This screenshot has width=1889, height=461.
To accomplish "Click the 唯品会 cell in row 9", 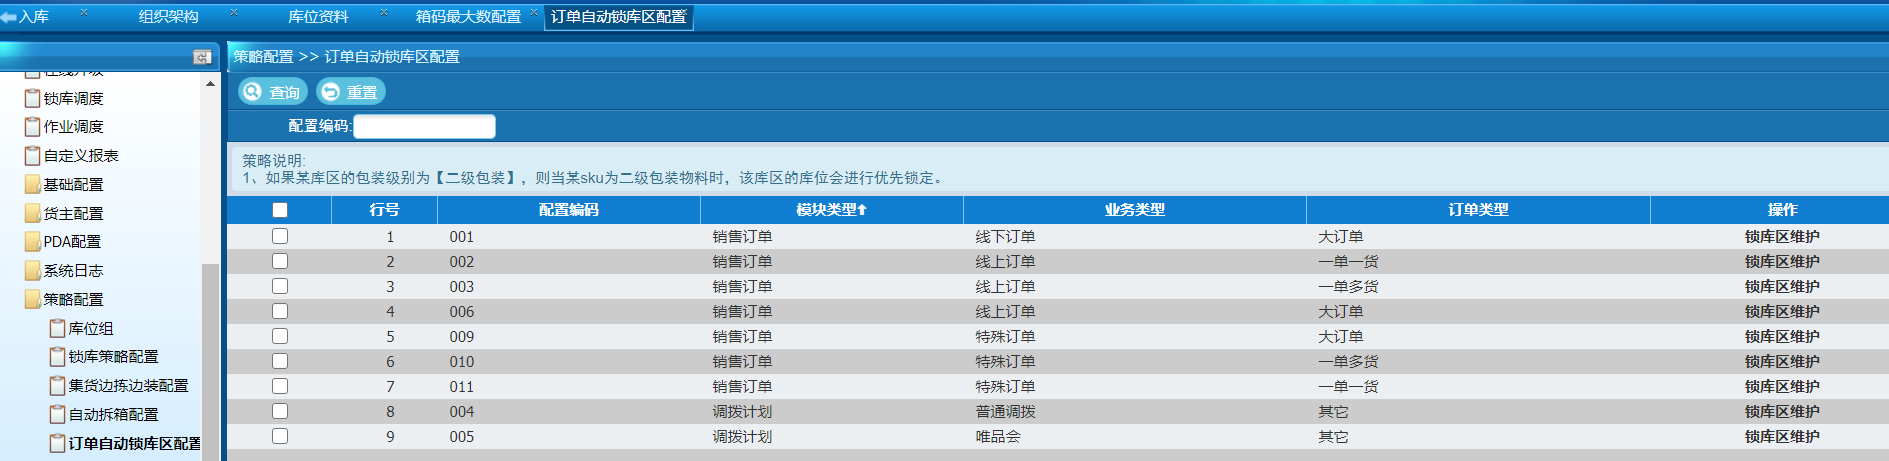I will pyautogui.click(x=998, y=437).
